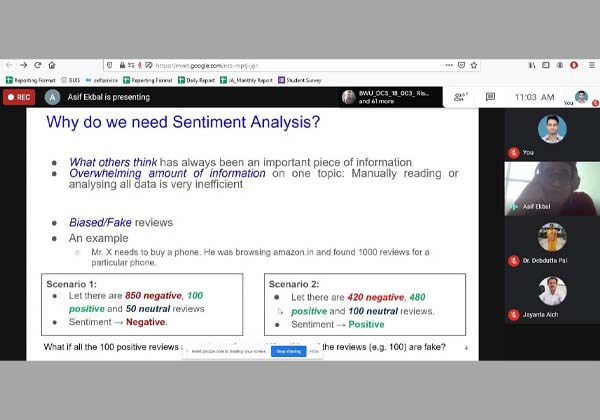
Task: Bookmark this page with the star
Action: pyautogui.click(x=474, y=65)
